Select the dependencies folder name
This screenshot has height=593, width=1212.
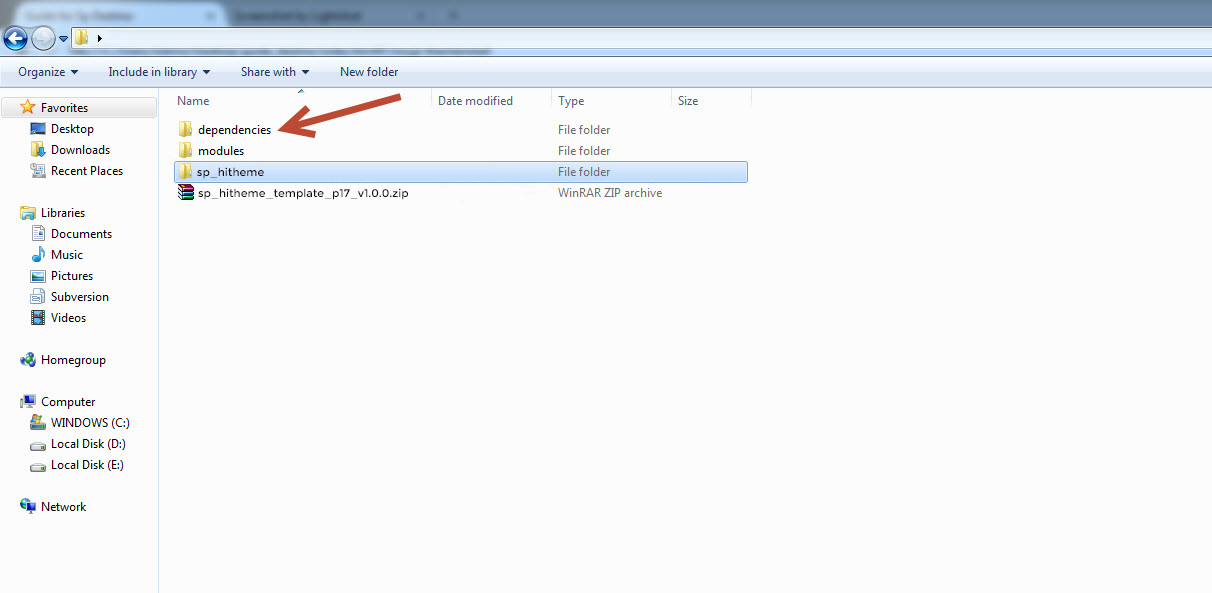coord(234,130)
